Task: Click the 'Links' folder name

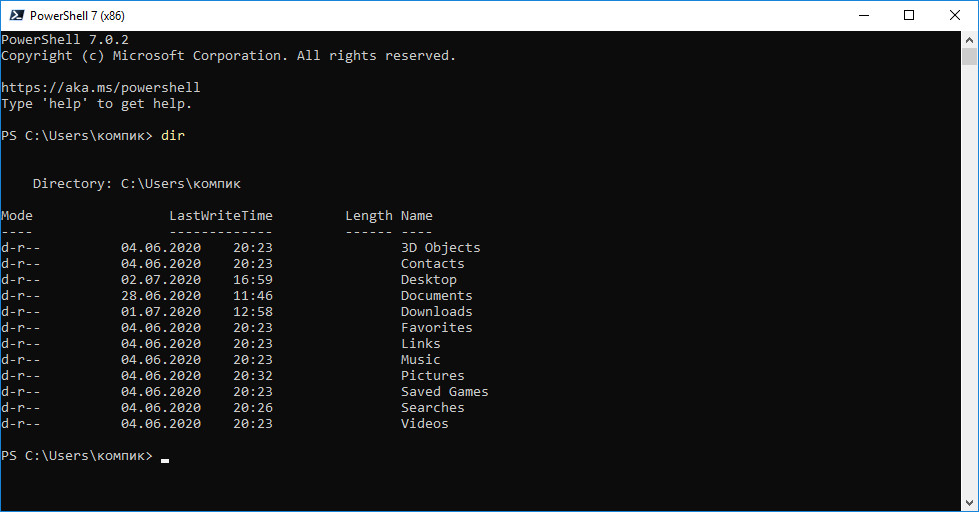Action: point(421,343)
